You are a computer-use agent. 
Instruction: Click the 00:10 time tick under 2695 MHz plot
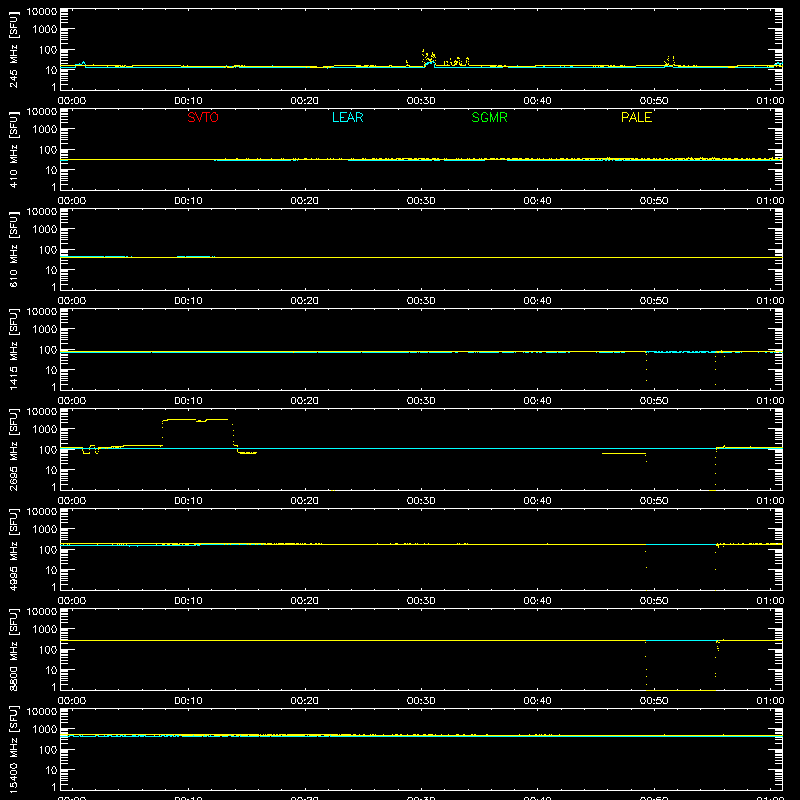click(188, 501)
